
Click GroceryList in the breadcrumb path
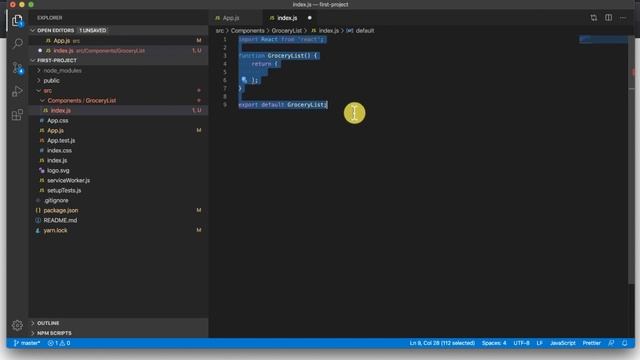pos(287,31)
